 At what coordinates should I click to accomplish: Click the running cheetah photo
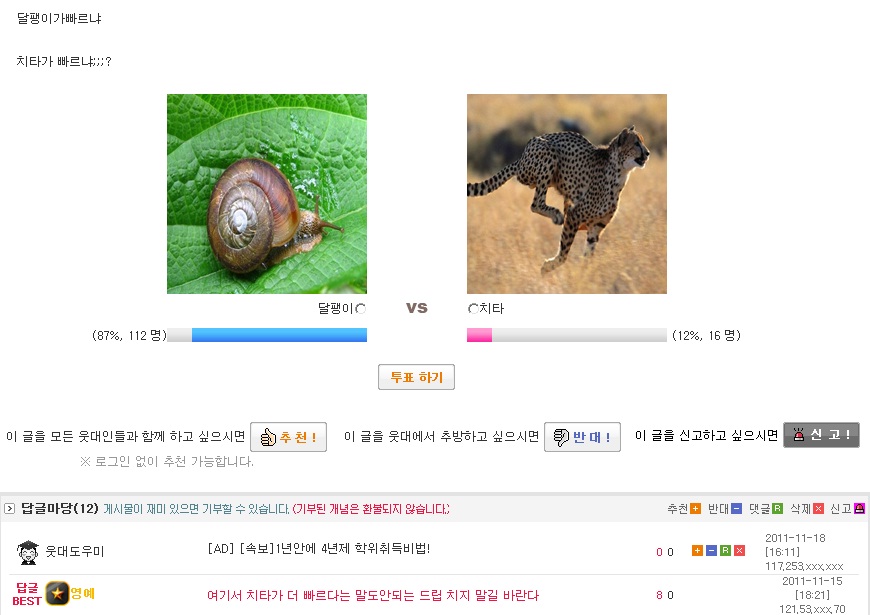(x=567, y=194)
